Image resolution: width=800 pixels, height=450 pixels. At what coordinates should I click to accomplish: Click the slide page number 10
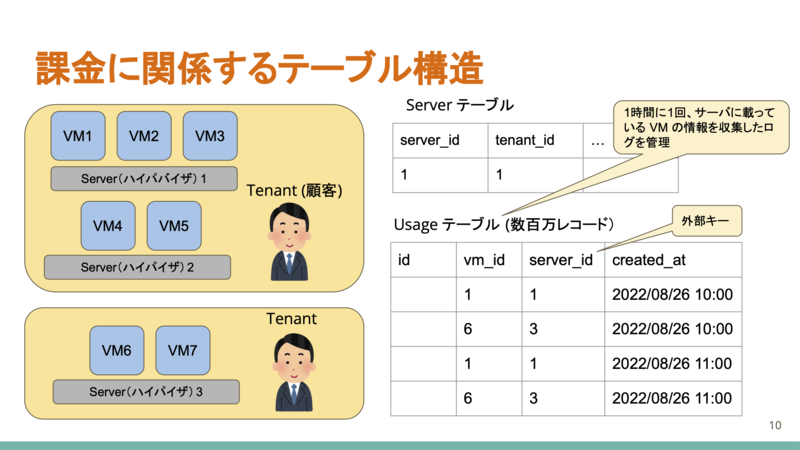775,425
